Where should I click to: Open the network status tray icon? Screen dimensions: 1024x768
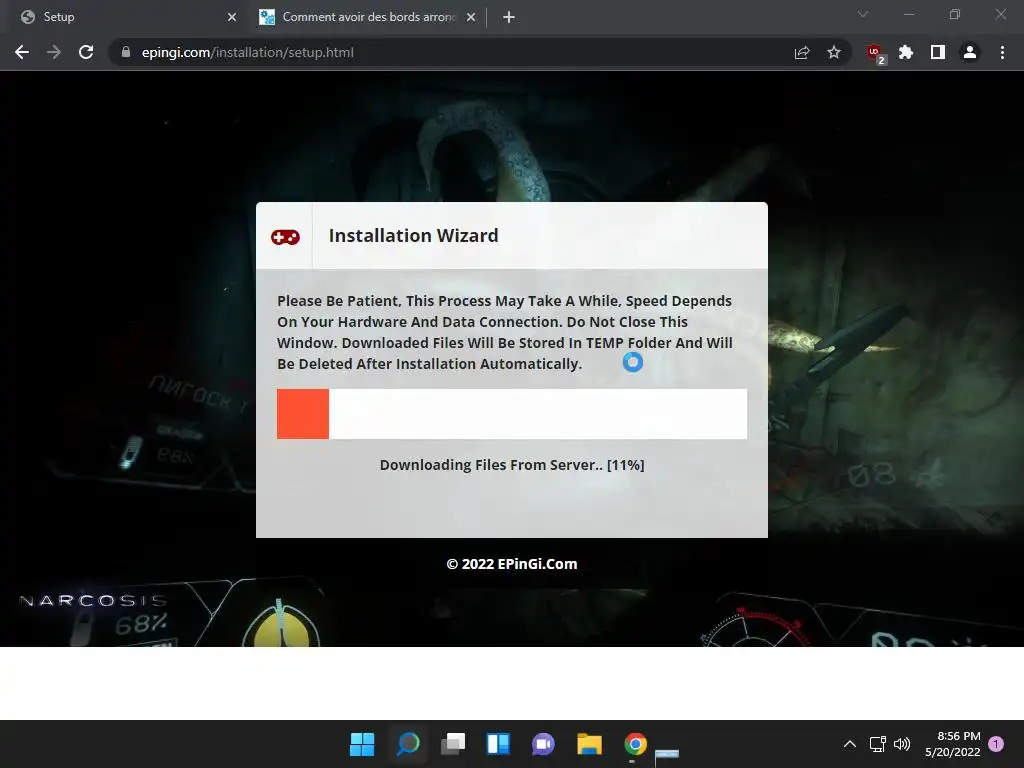click(878, 744)
